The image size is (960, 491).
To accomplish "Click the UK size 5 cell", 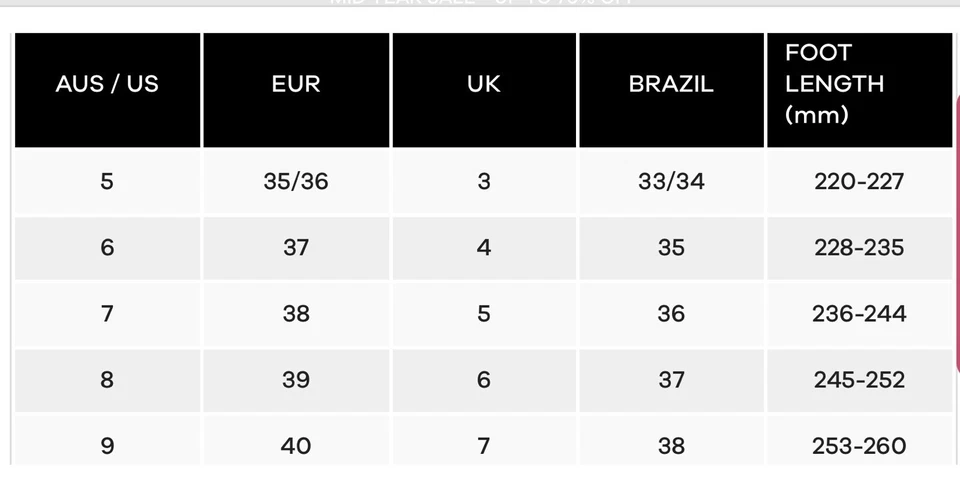I will [x=484, y=313].
